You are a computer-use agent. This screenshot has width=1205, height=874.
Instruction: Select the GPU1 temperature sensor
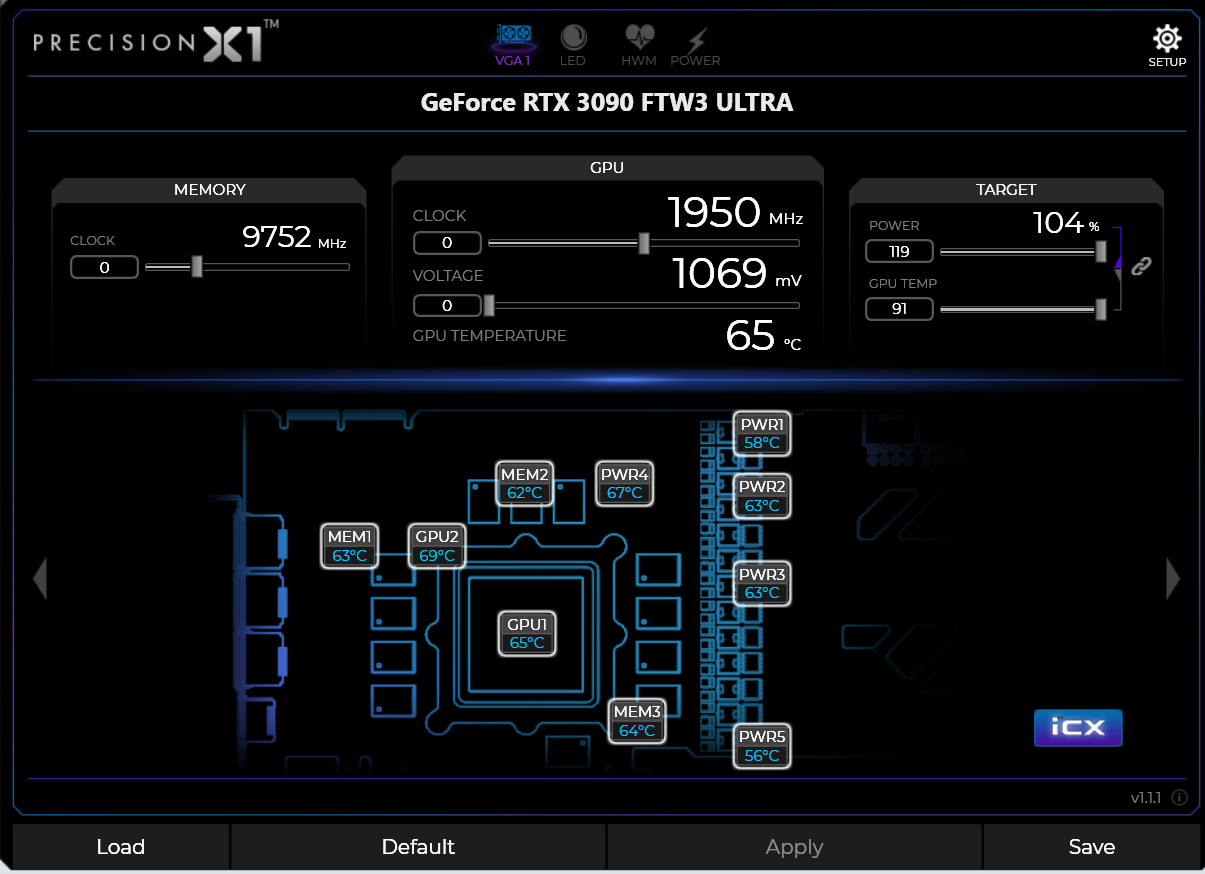pyautogui.click(x=527, y=633)
